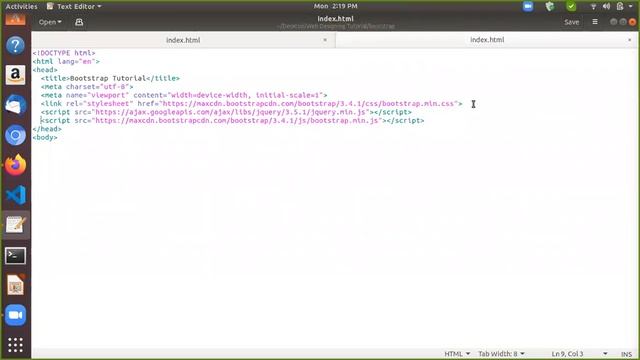Open the HTML language selector
The height and width of the screenshot is (360, 640).
(457, 354)
